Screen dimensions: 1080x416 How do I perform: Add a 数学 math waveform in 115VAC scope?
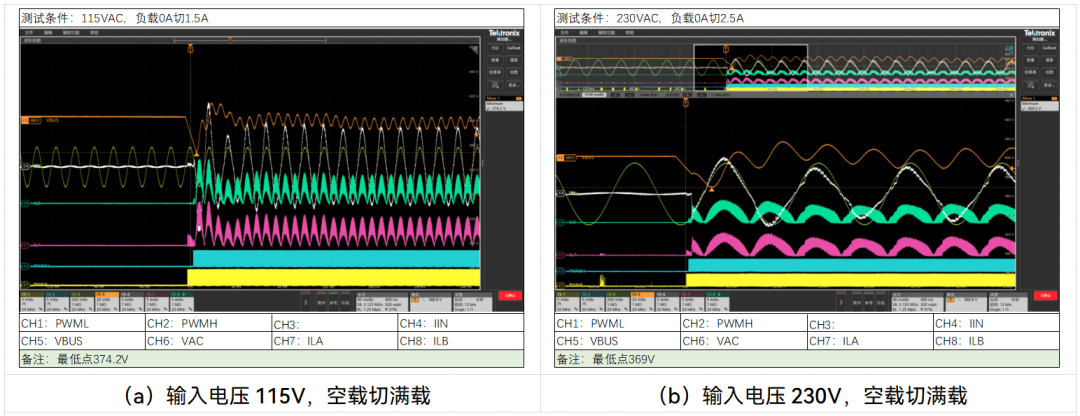[321, 300]
